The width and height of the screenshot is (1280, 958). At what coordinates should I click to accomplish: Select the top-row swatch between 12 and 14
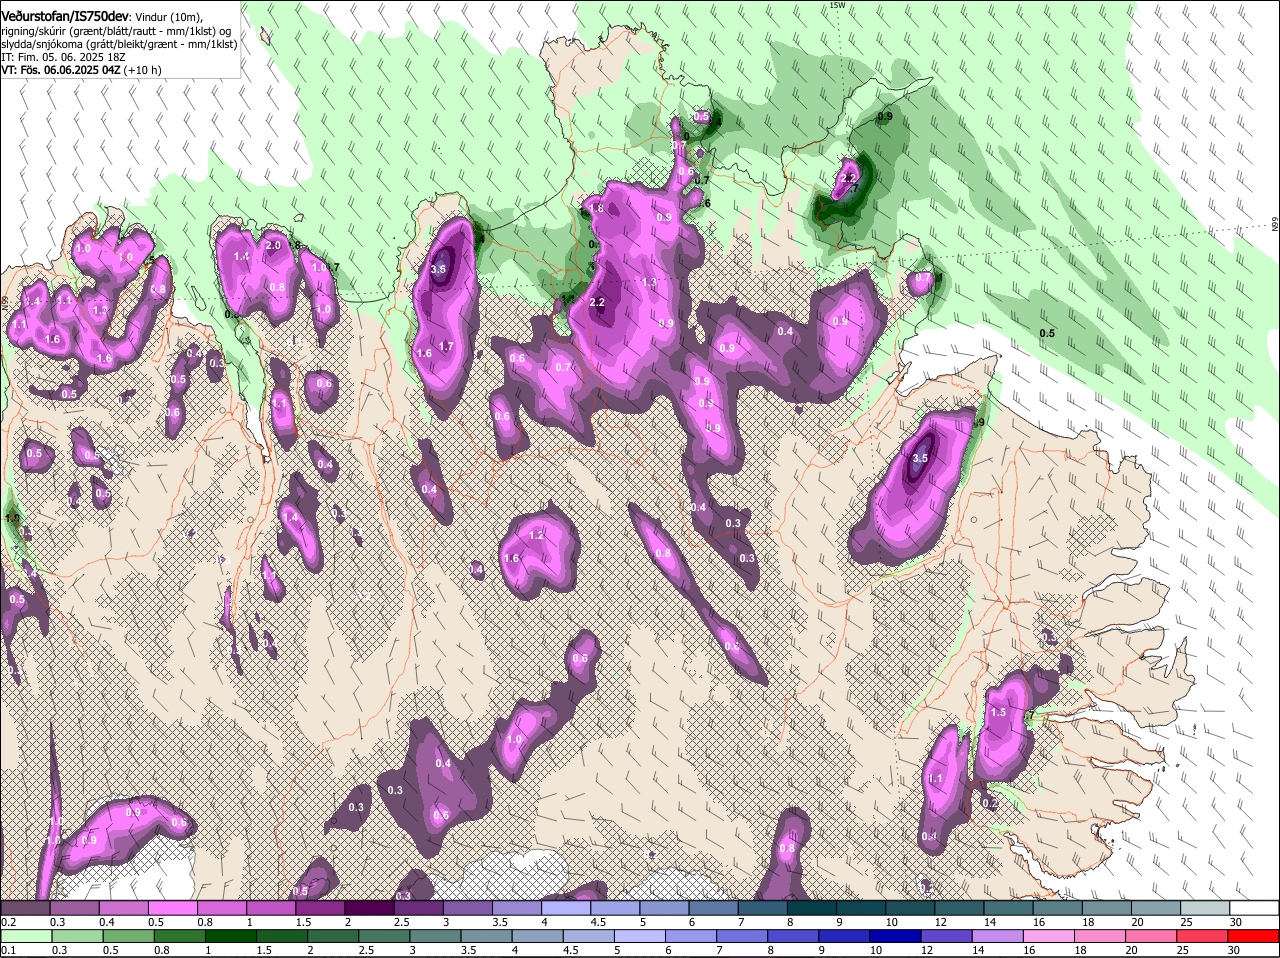[x=958, y=908]
